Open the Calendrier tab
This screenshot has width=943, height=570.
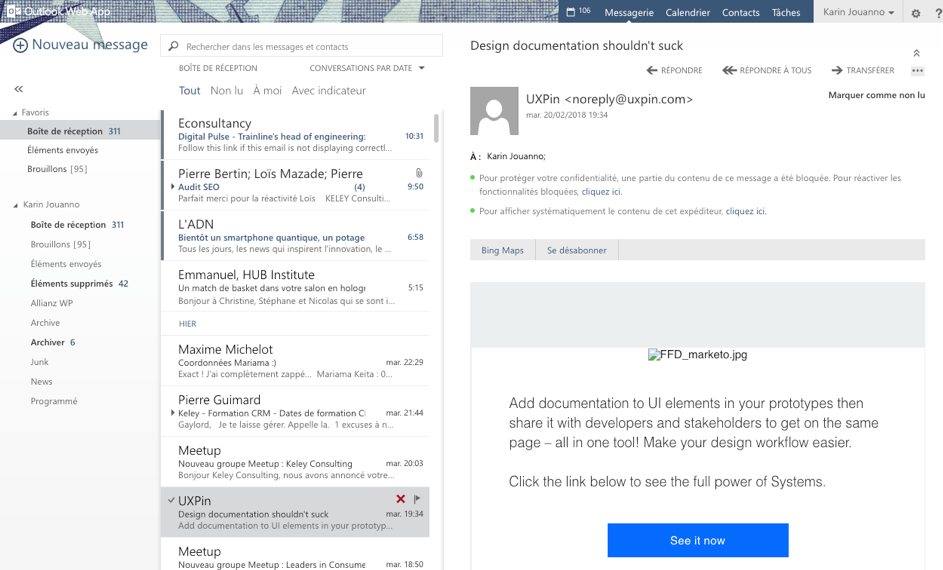687,12
